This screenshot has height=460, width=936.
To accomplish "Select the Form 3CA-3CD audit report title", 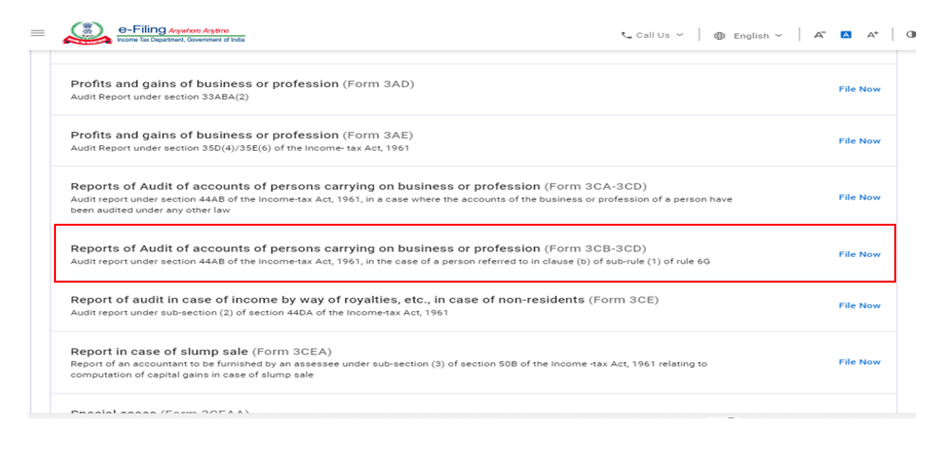I will click(305, 186).
